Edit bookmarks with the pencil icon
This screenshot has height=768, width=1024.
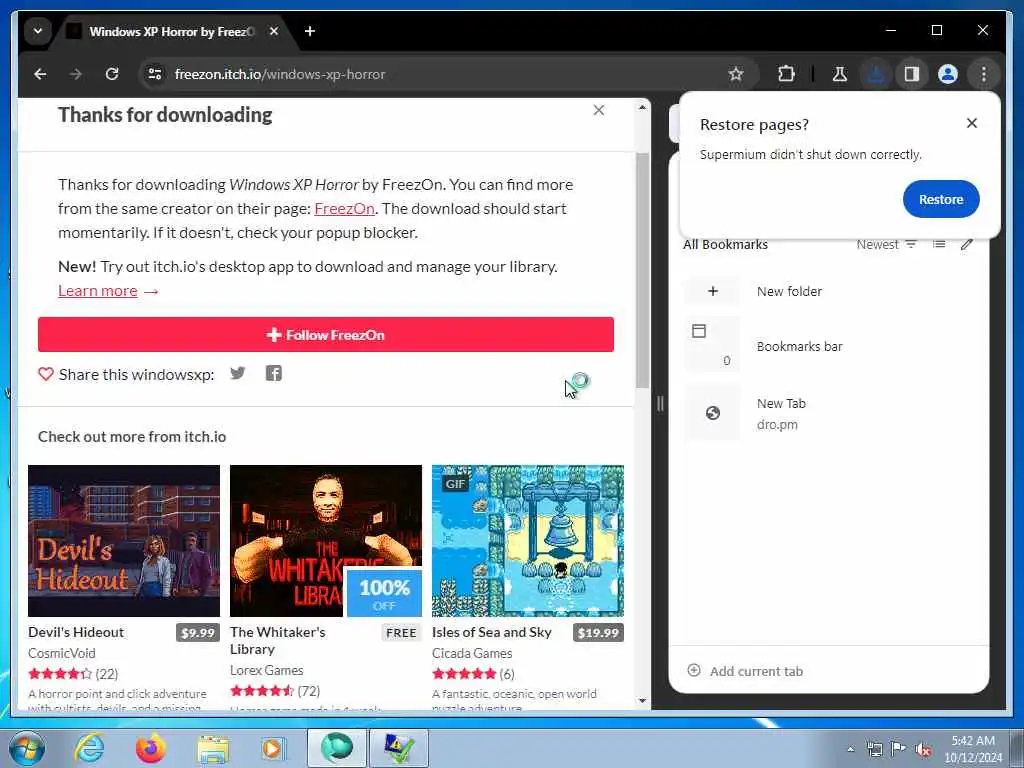coord(967,244)
